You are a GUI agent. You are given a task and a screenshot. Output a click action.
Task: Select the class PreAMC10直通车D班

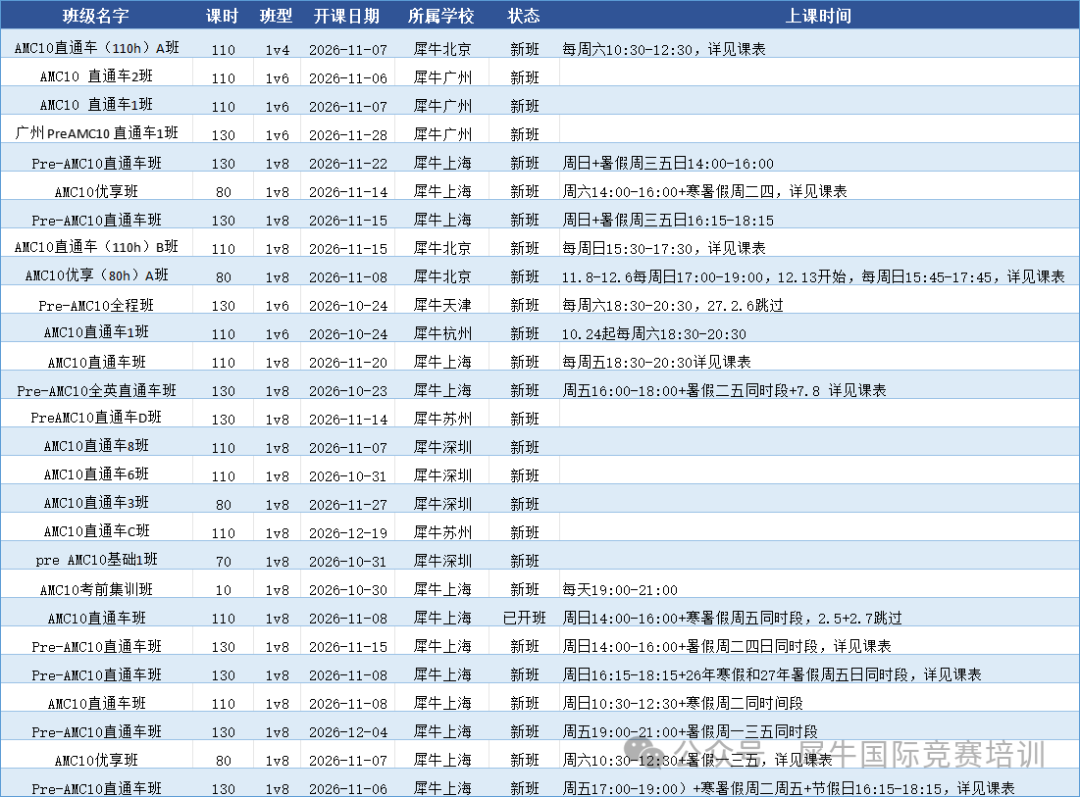coord(96,417)
